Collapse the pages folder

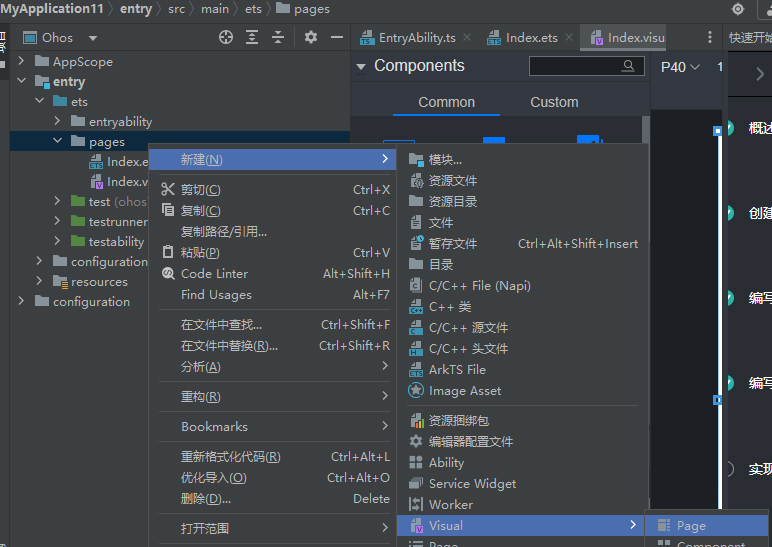[57, 141]
